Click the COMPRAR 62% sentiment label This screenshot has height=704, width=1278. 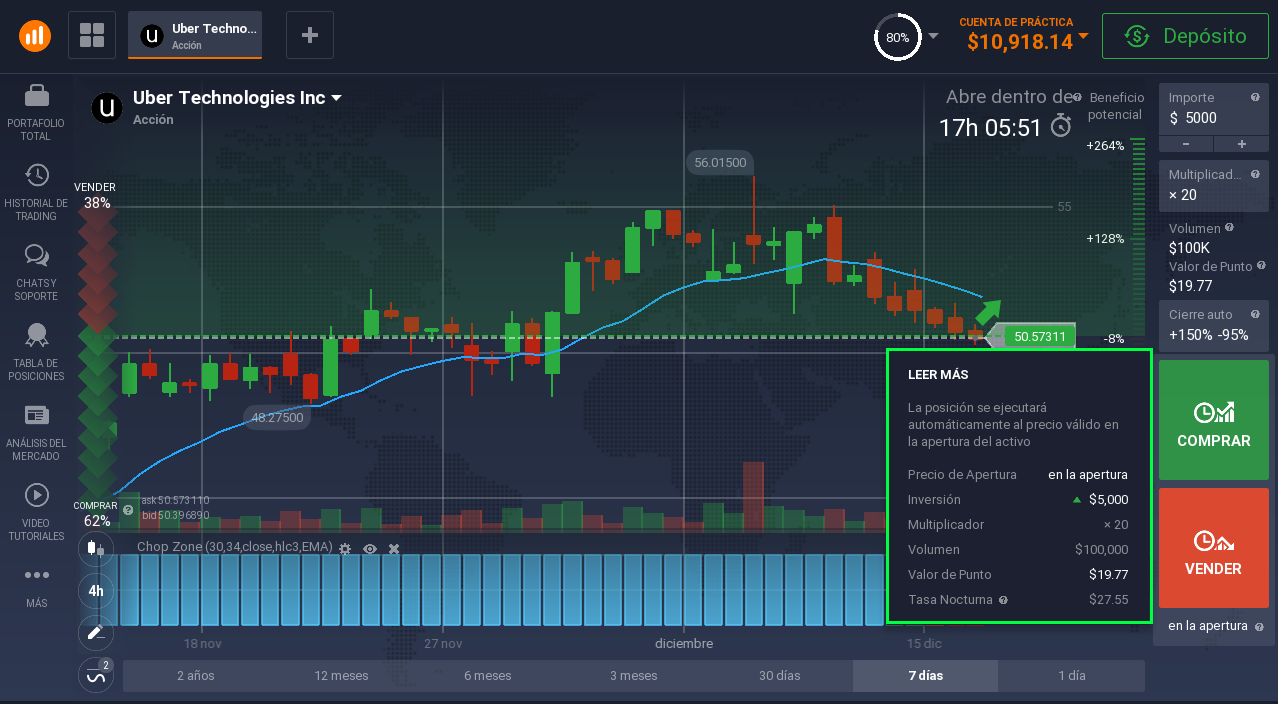97,514
